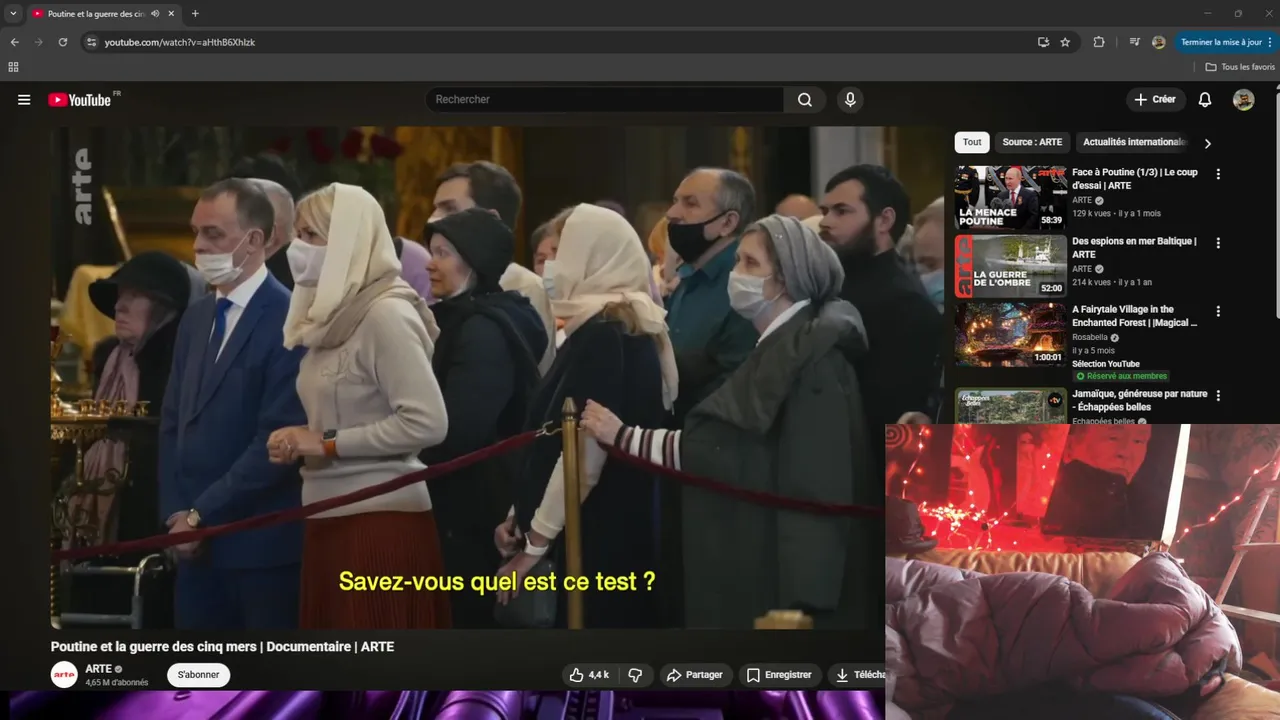1280x720 pixels.
Task: Click the video title 'Poutine et la guerre des cinq mers'
Action: [222, 647]
